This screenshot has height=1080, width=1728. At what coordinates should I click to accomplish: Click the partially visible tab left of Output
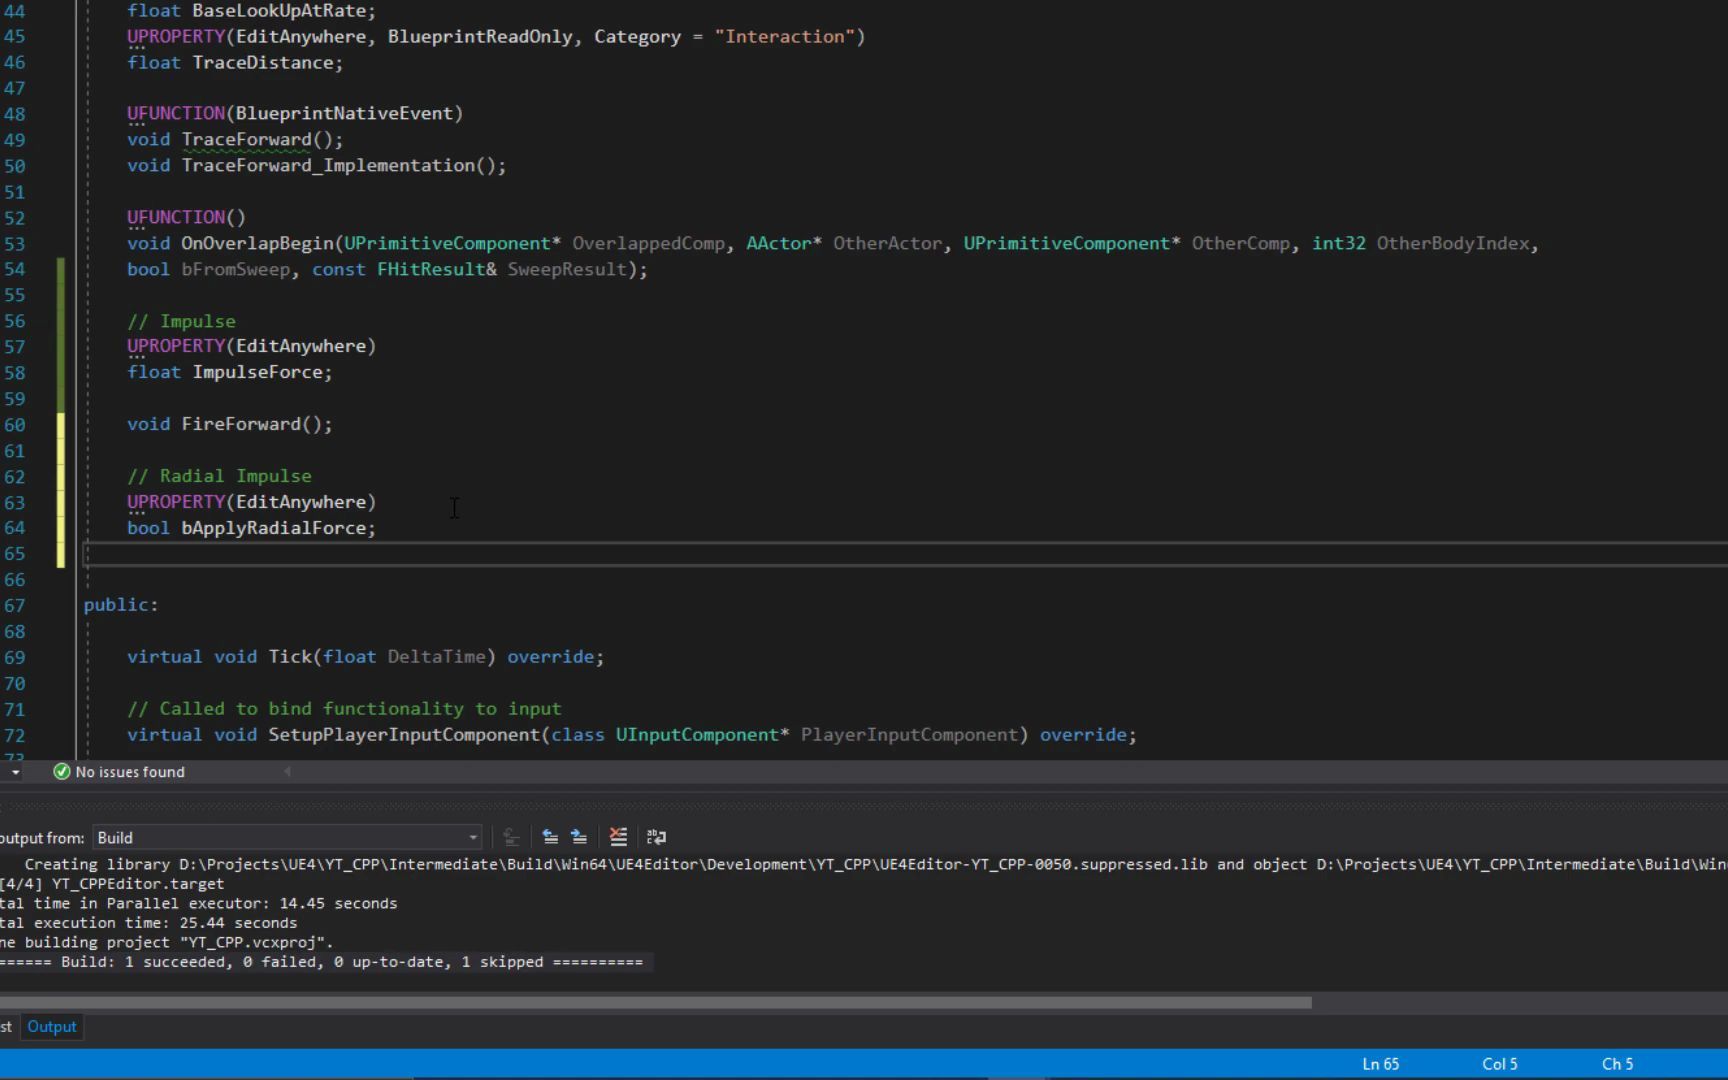(x=6, y=1027)
